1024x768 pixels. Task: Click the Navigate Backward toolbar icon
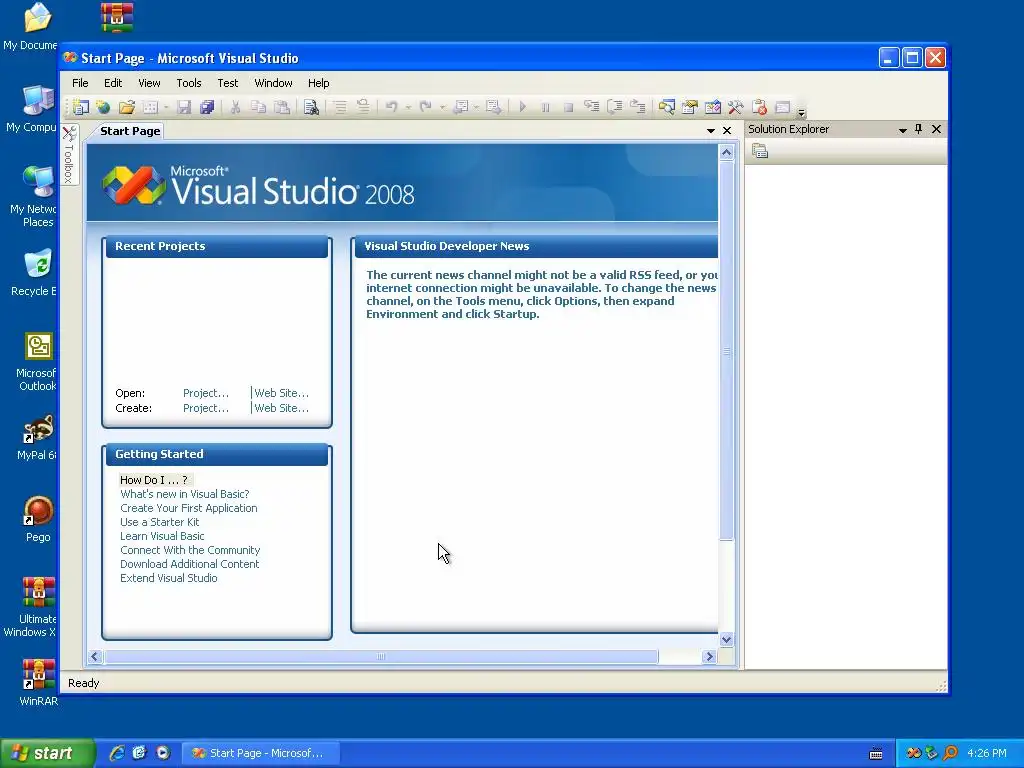(461, 106)
